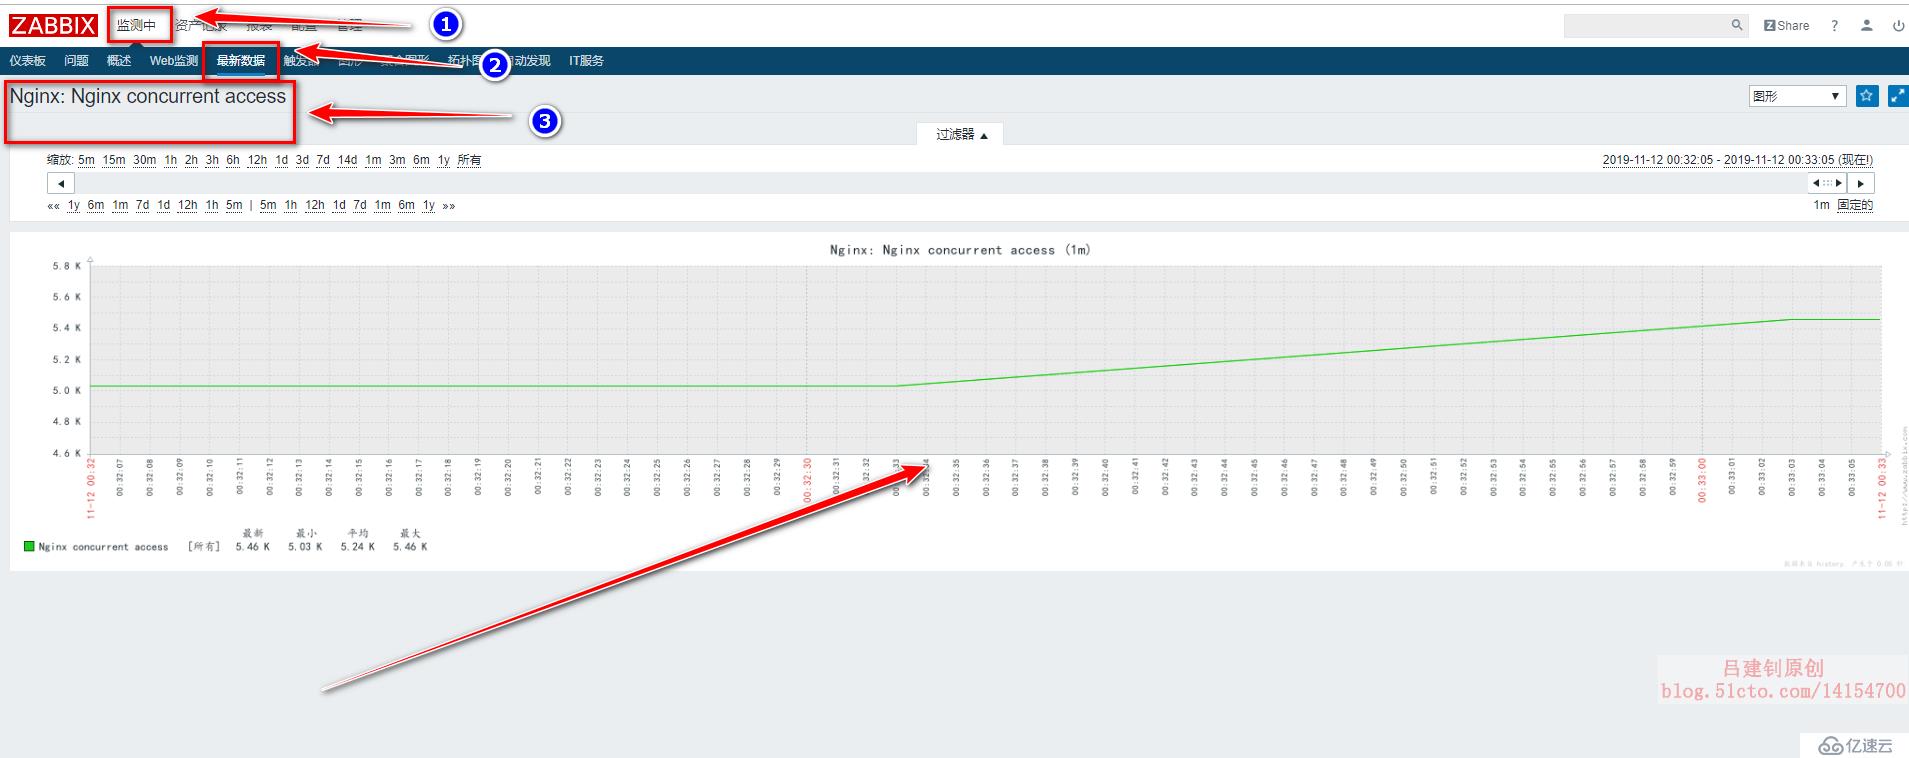1909x758 pixels.
Task: Open the IT服务 submenu tab
Action: (x=586, y=61)
